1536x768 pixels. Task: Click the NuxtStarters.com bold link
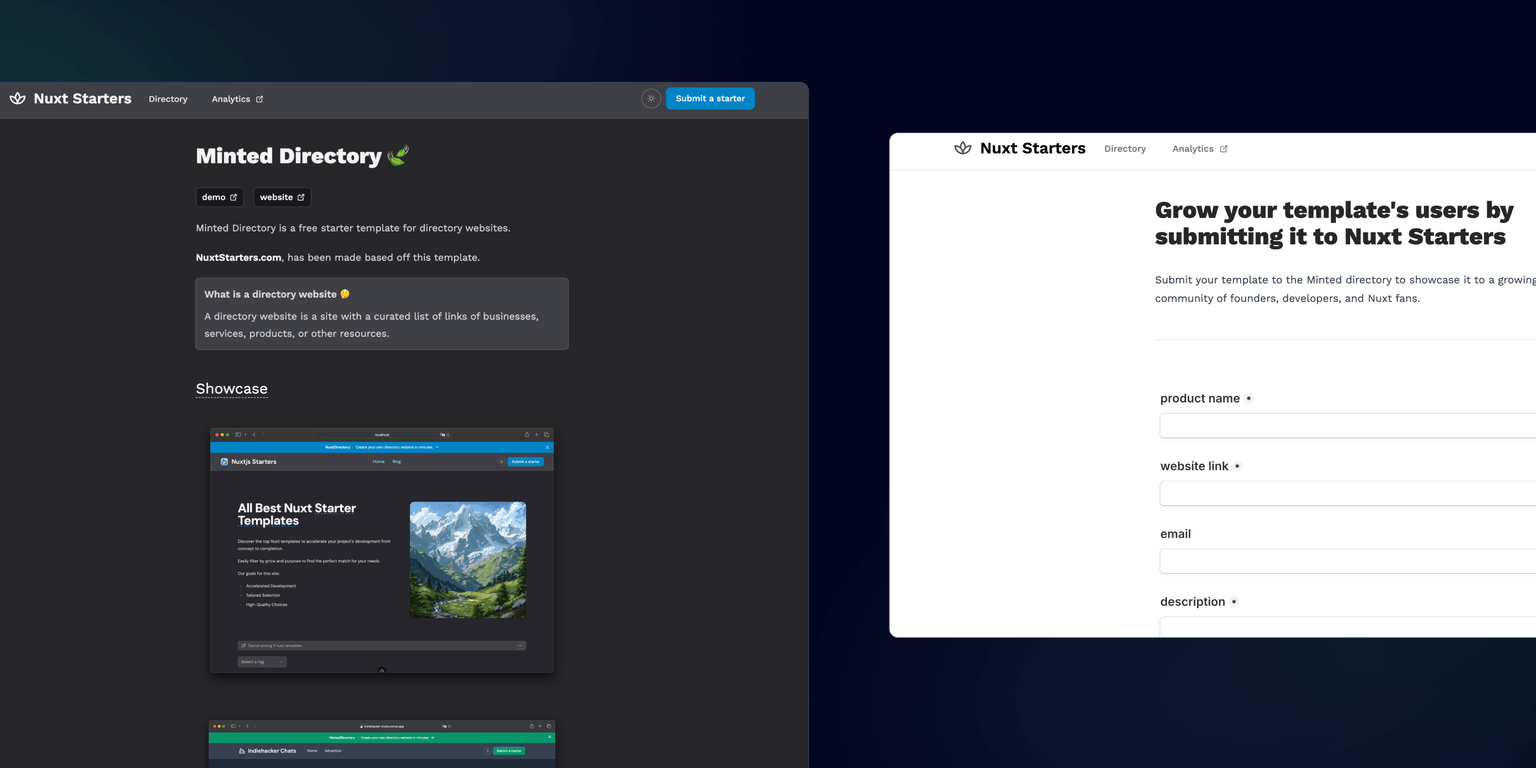point(239,257)
